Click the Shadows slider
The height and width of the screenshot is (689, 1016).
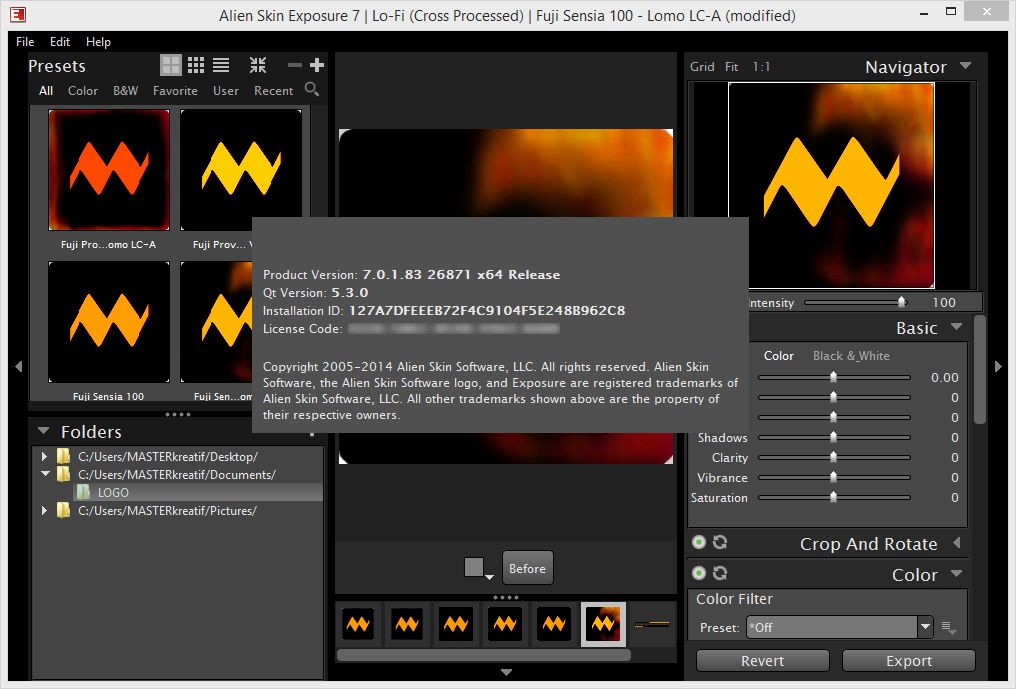click(834, 438)
